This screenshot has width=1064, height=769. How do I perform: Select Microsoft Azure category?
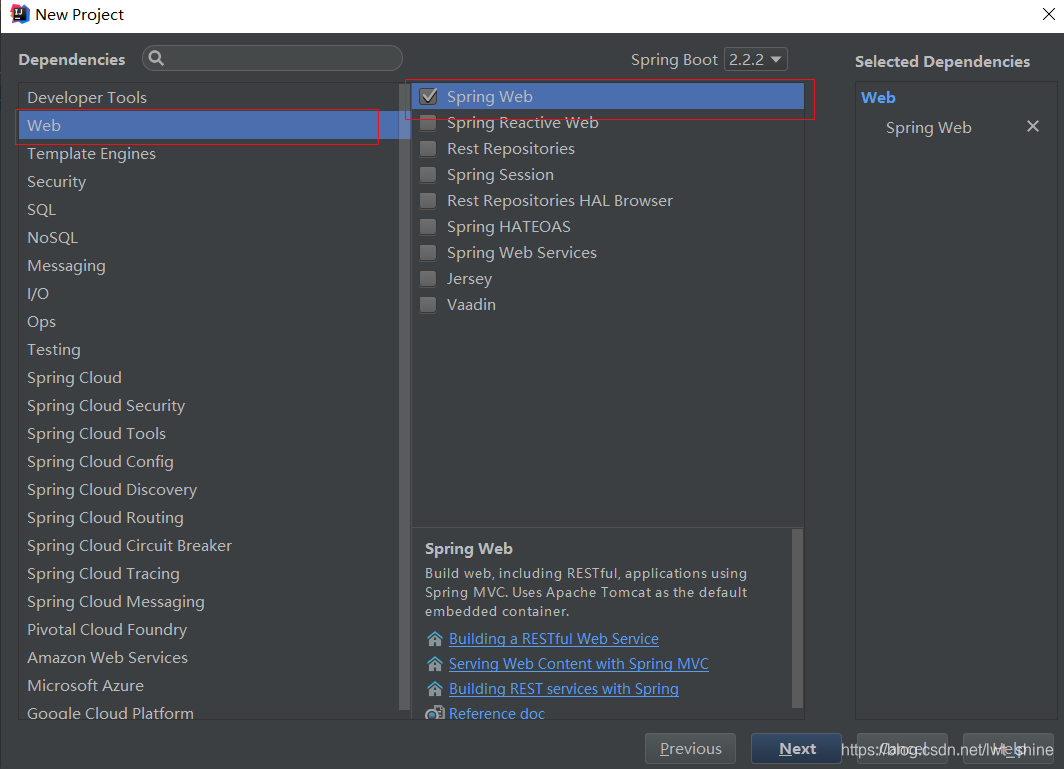click(209, 686)
